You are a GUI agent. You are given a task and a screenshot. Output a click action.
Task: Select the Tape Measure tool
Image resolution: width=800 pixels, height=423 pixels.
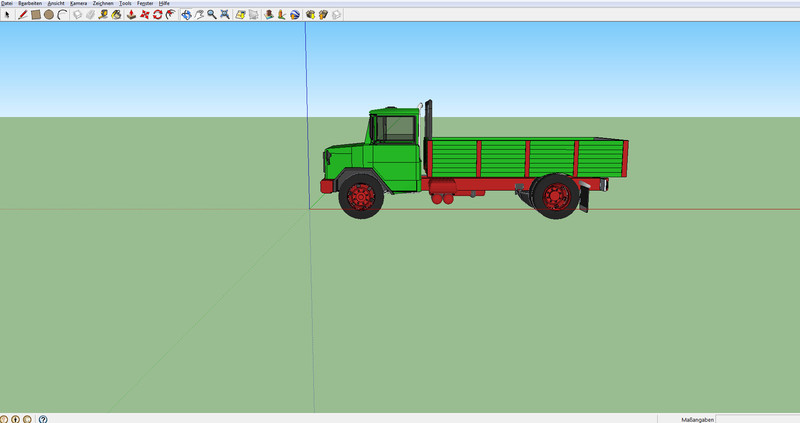coord(103,15)
